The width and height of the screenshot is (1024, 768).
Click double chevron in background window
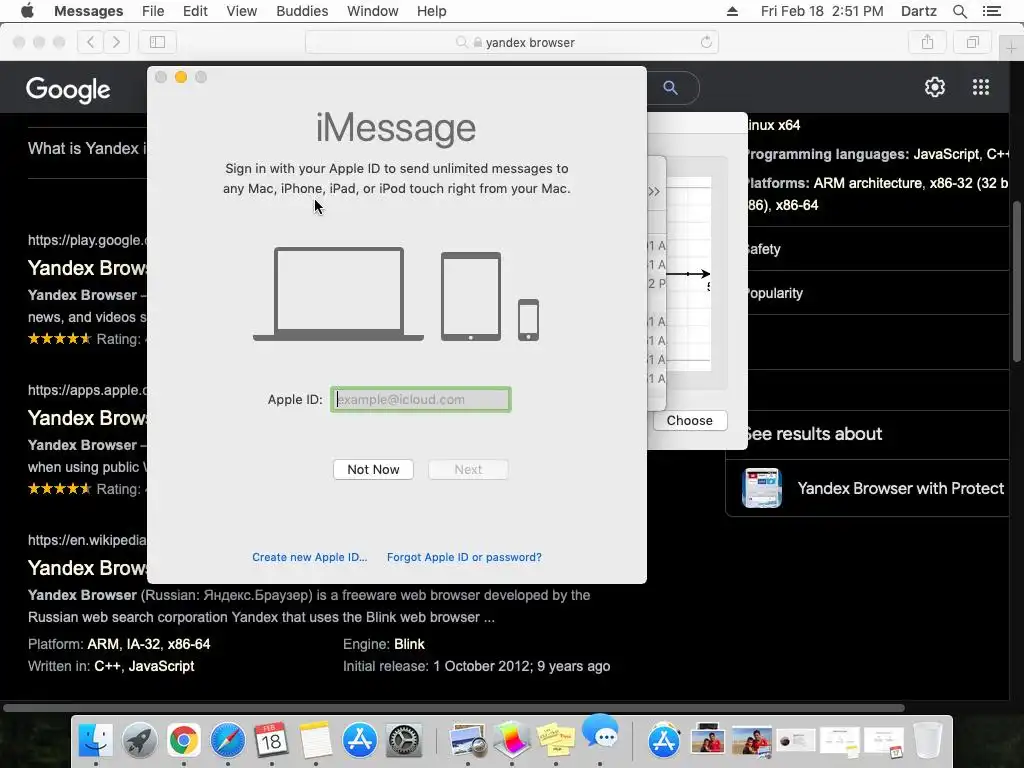coord(654,191)
